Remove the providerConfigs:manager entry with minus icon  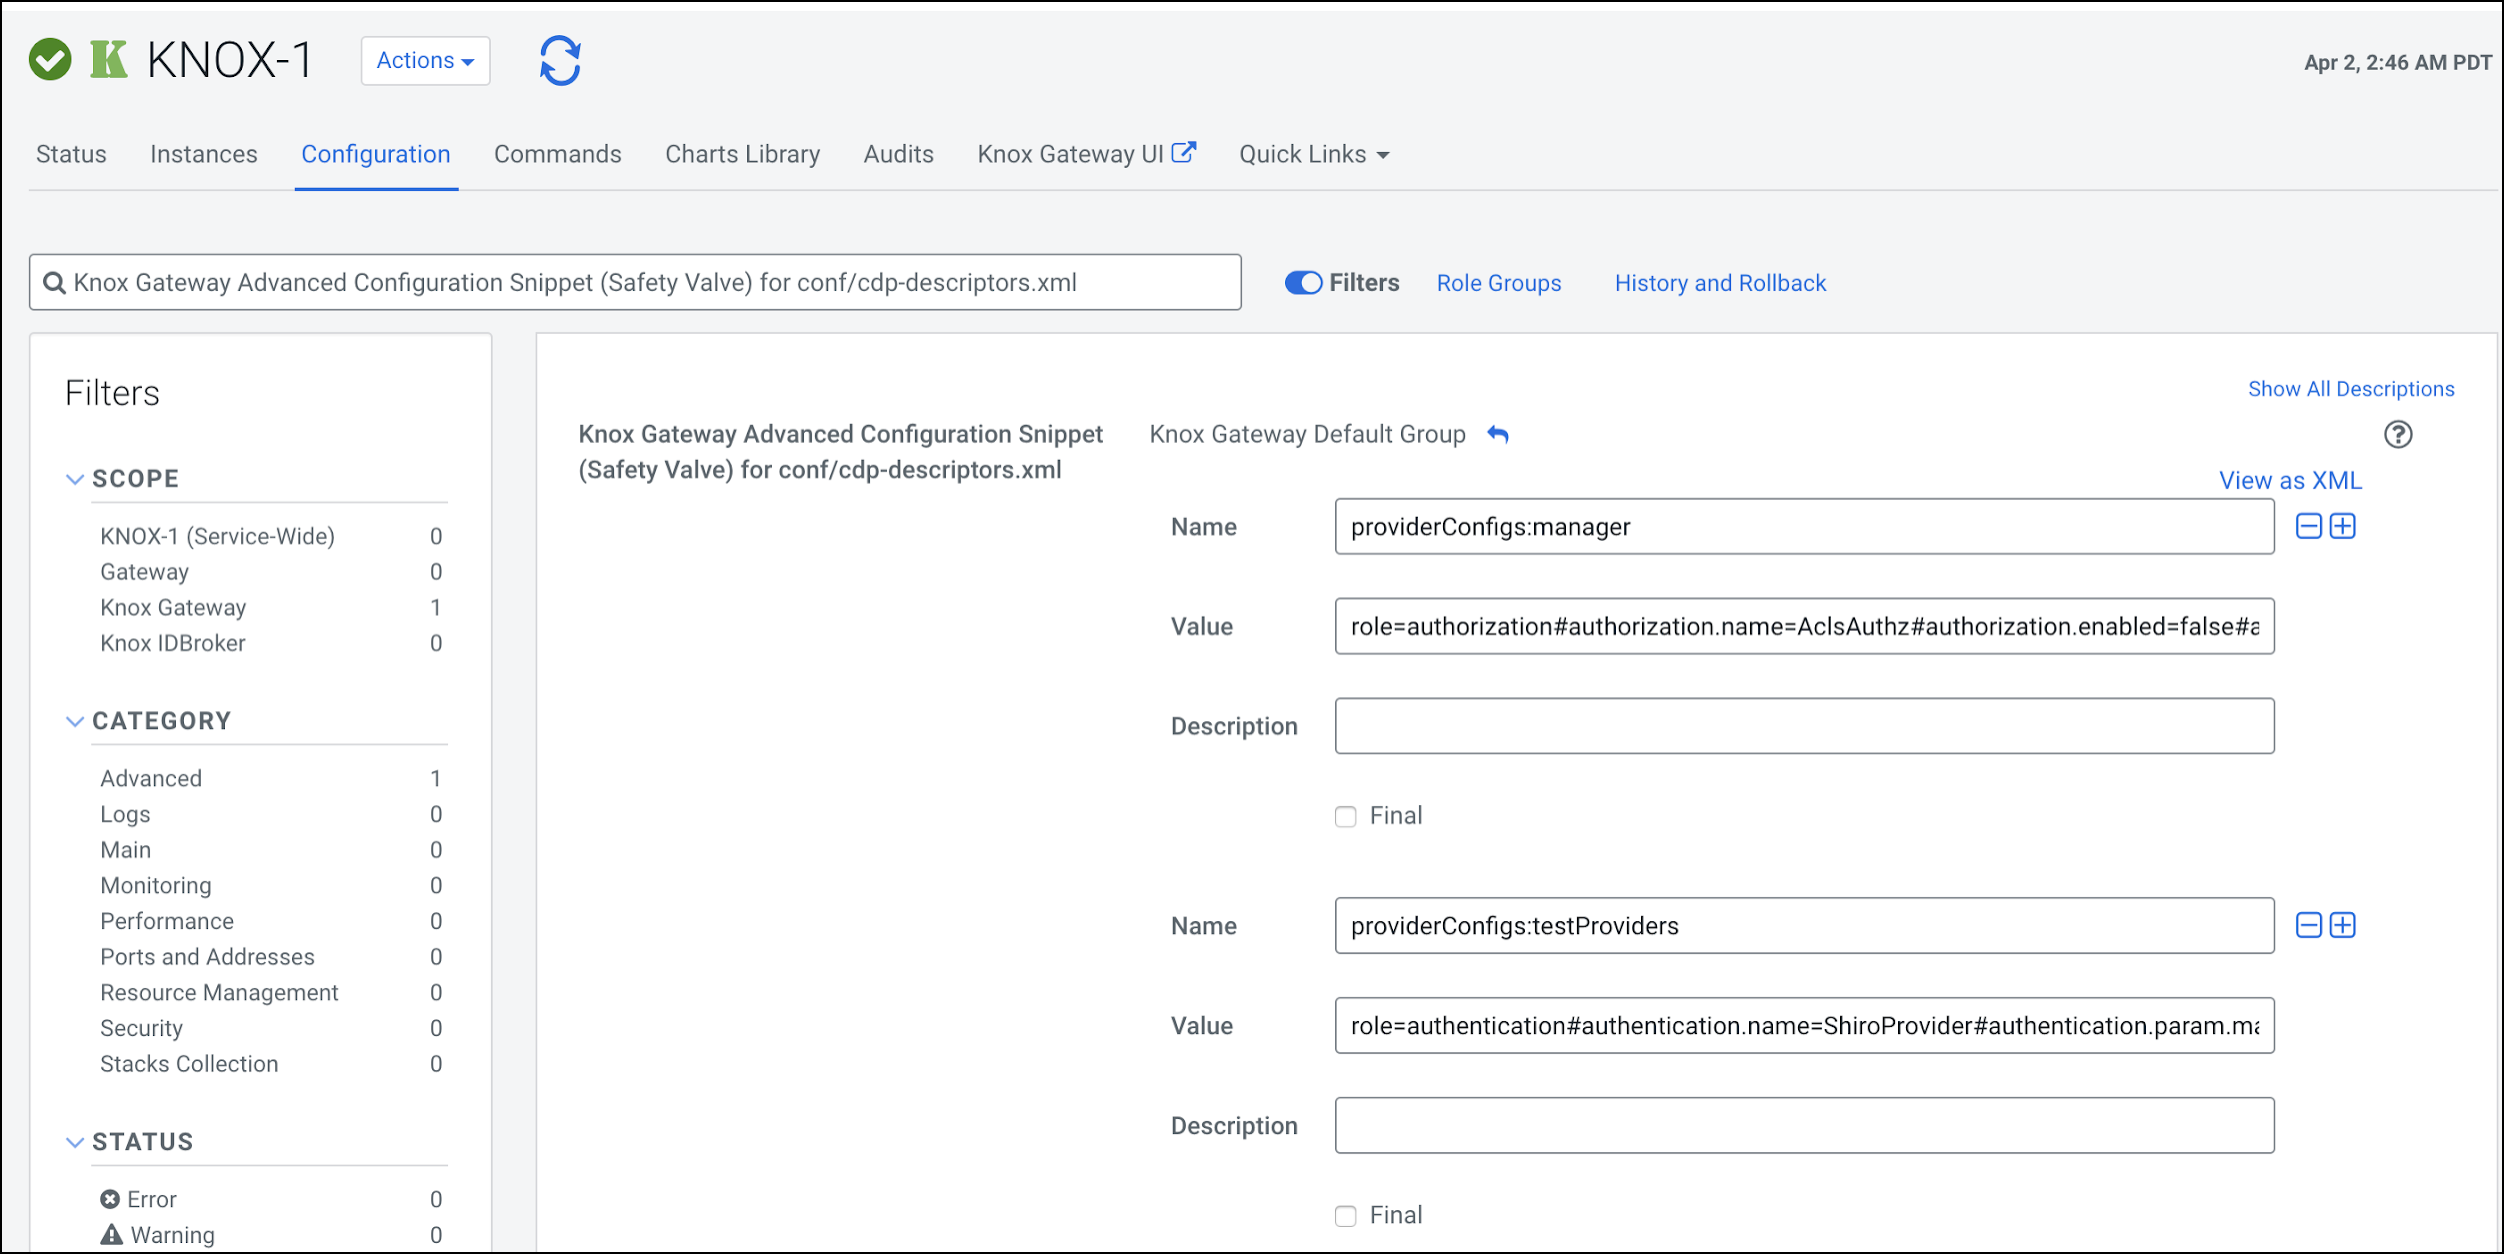(2309, 526)
